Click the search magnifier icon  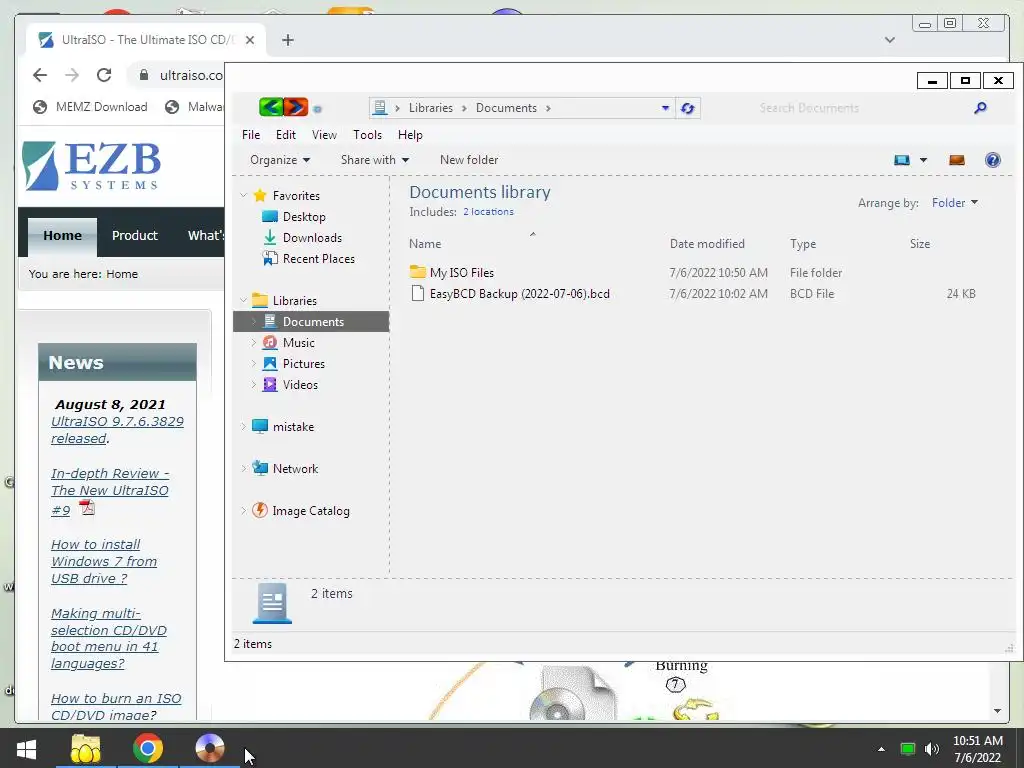pyautogui.click(x=980, y=108)
